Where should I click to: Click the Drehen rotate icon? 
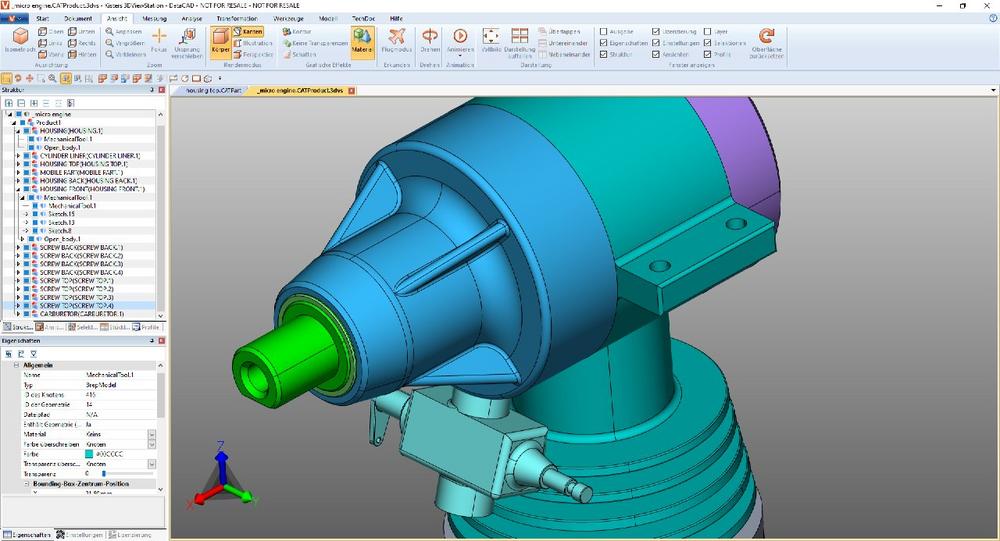click(x=429, y=40)
